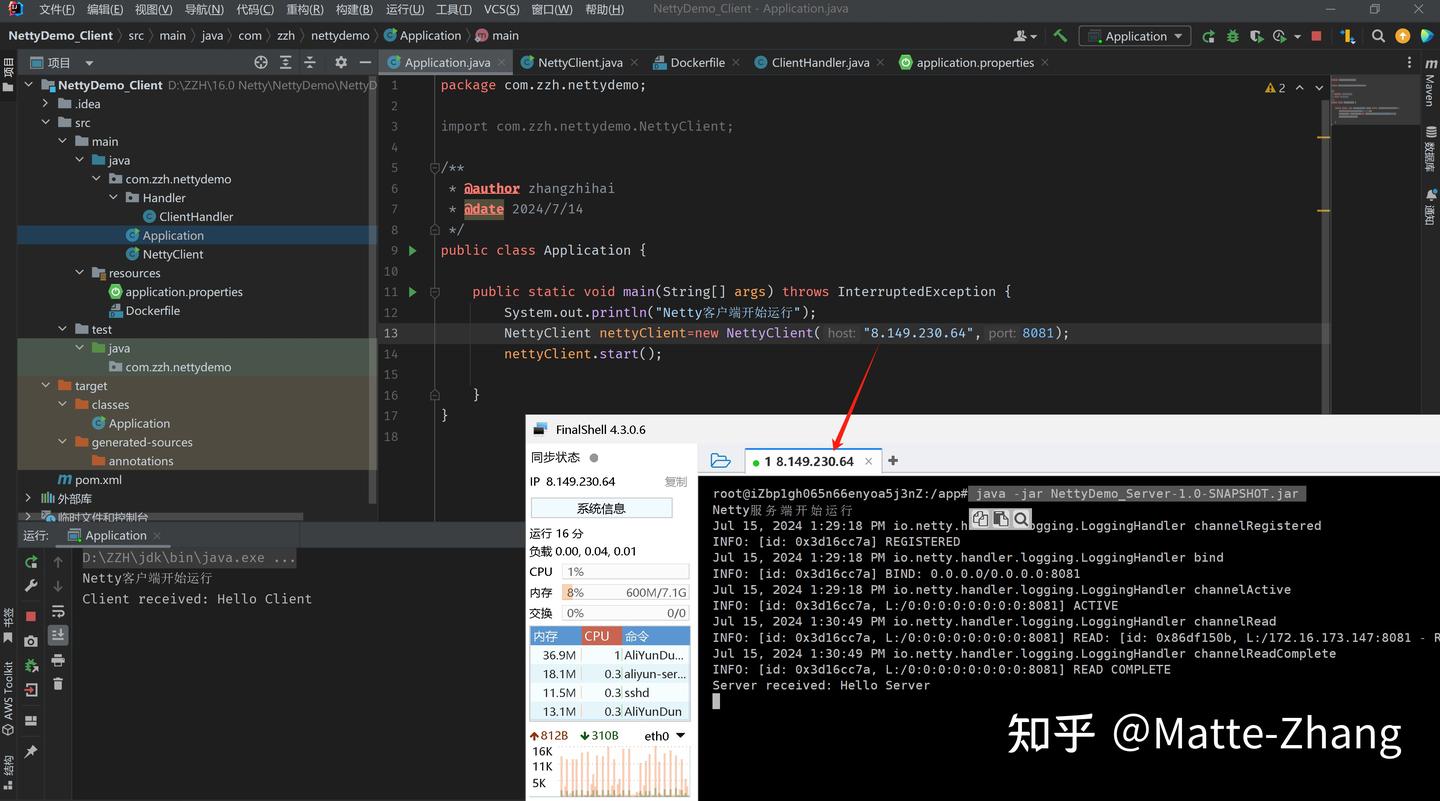The image size is (1440, 801).
Task: Click the Debug bug icon in top toolbar
Action: 1232,36
